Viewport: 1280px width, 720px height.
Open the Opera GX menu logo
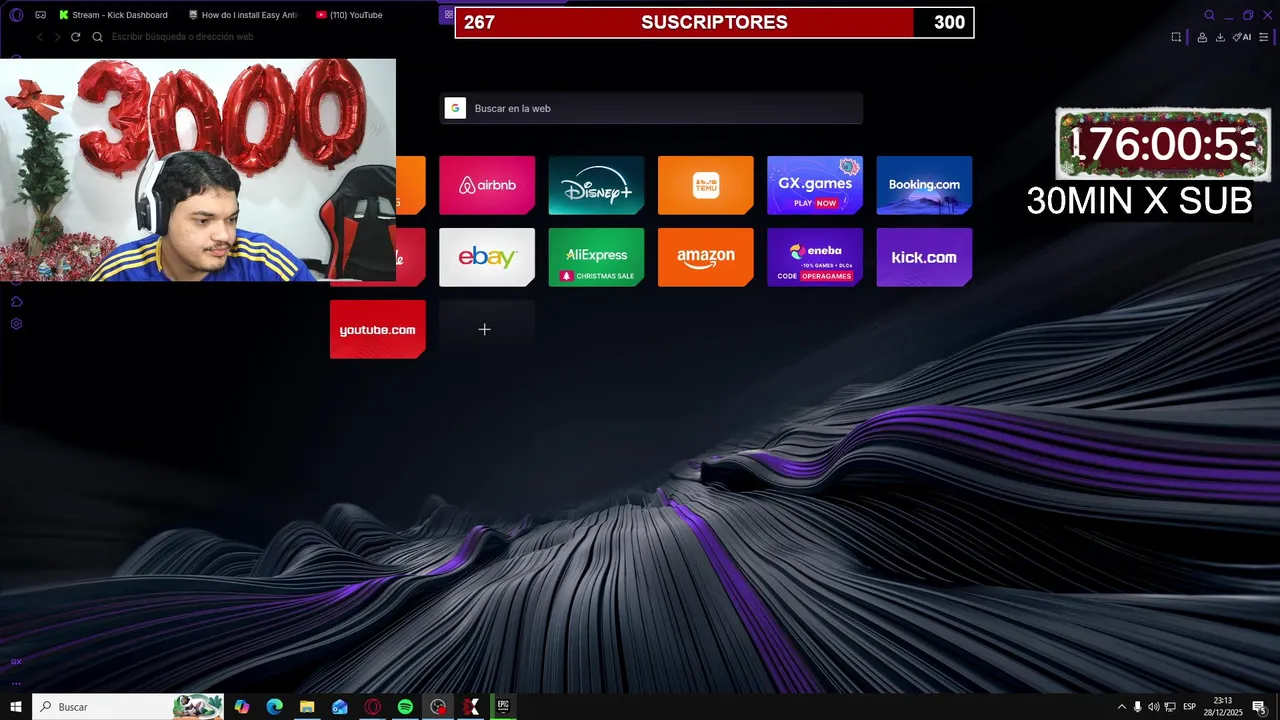pos(16,15)
